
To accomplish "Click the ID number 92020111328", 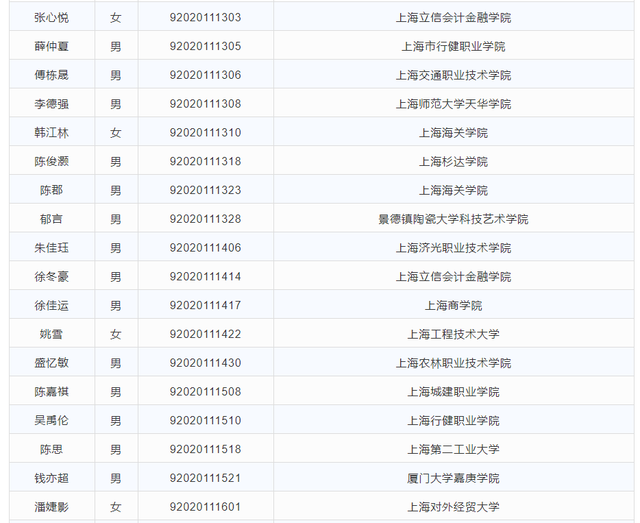I will [205, 219].
